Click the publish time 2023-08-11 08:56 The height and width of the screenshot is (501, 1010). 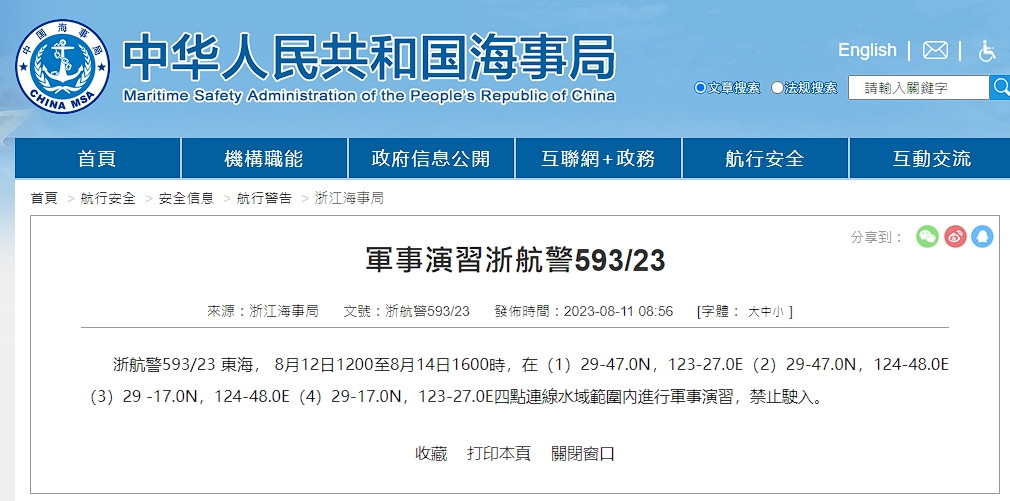tap(618, 312)
